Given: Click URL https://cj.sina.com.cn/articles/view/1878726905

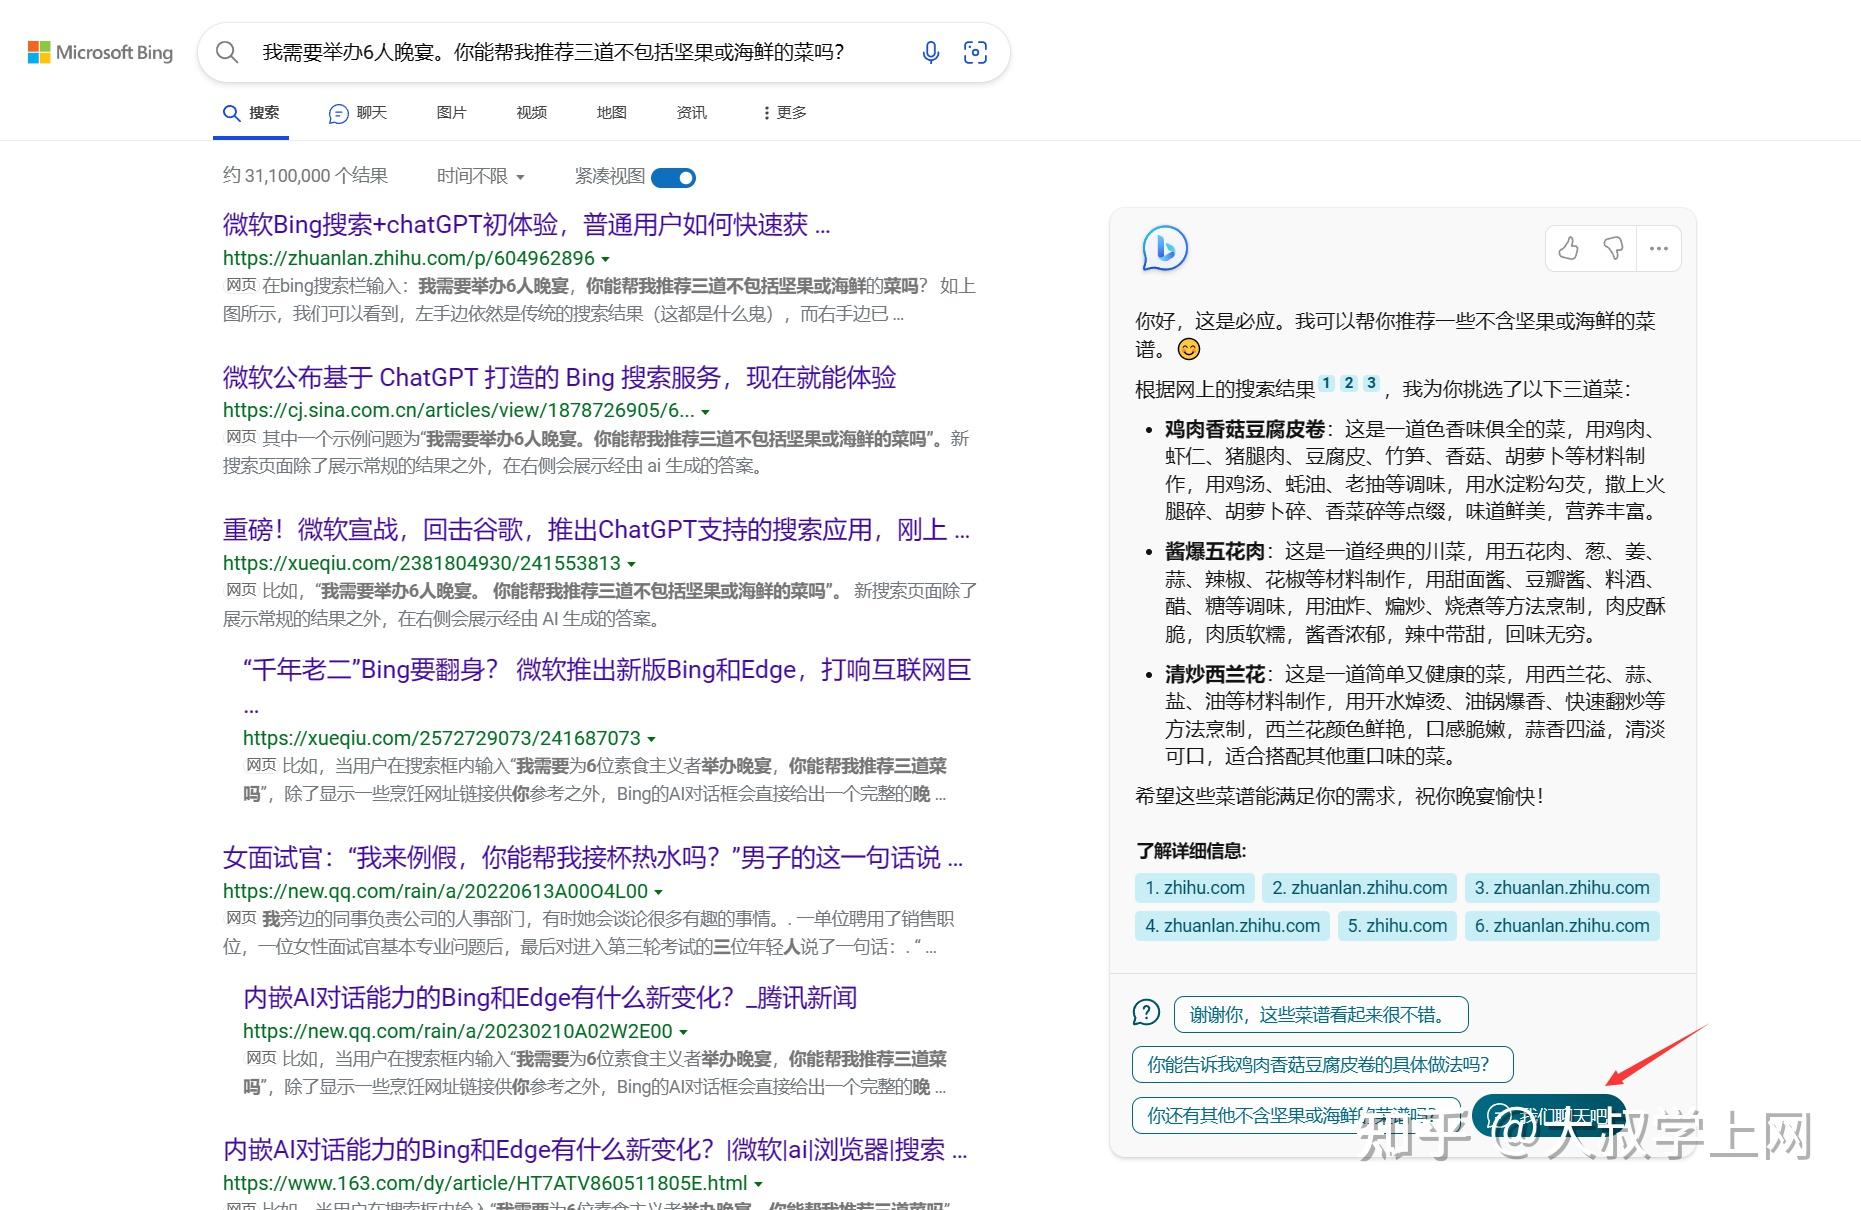Looking at the screenshot, I should (458, 411).
